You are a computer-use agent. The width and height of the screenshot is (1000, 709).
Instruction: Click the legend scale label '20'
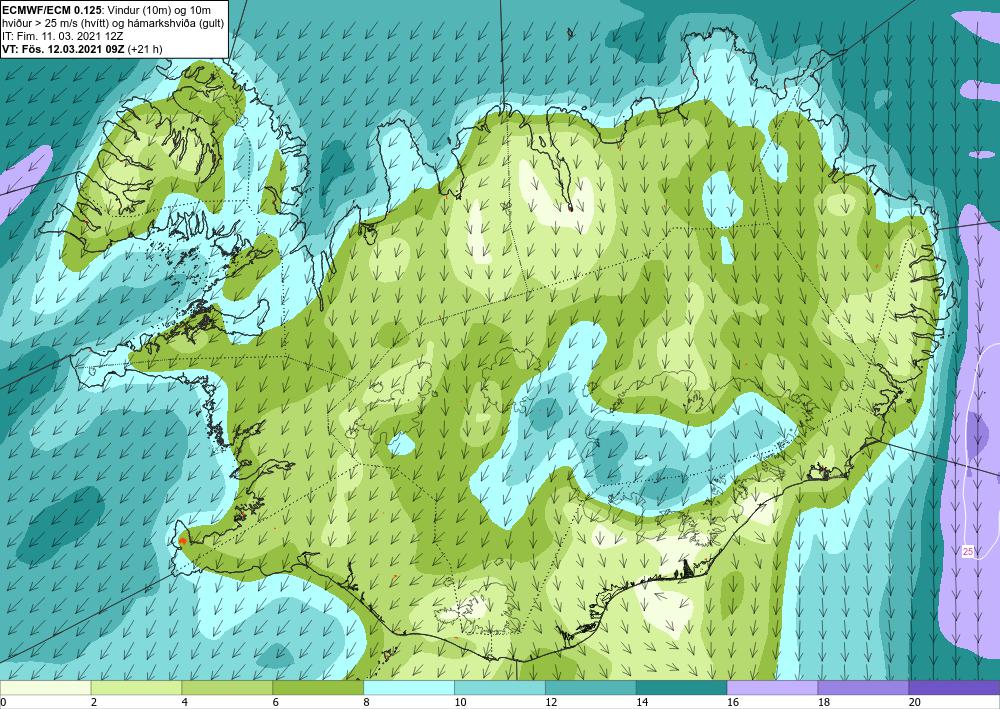click(x=915, y=703)
